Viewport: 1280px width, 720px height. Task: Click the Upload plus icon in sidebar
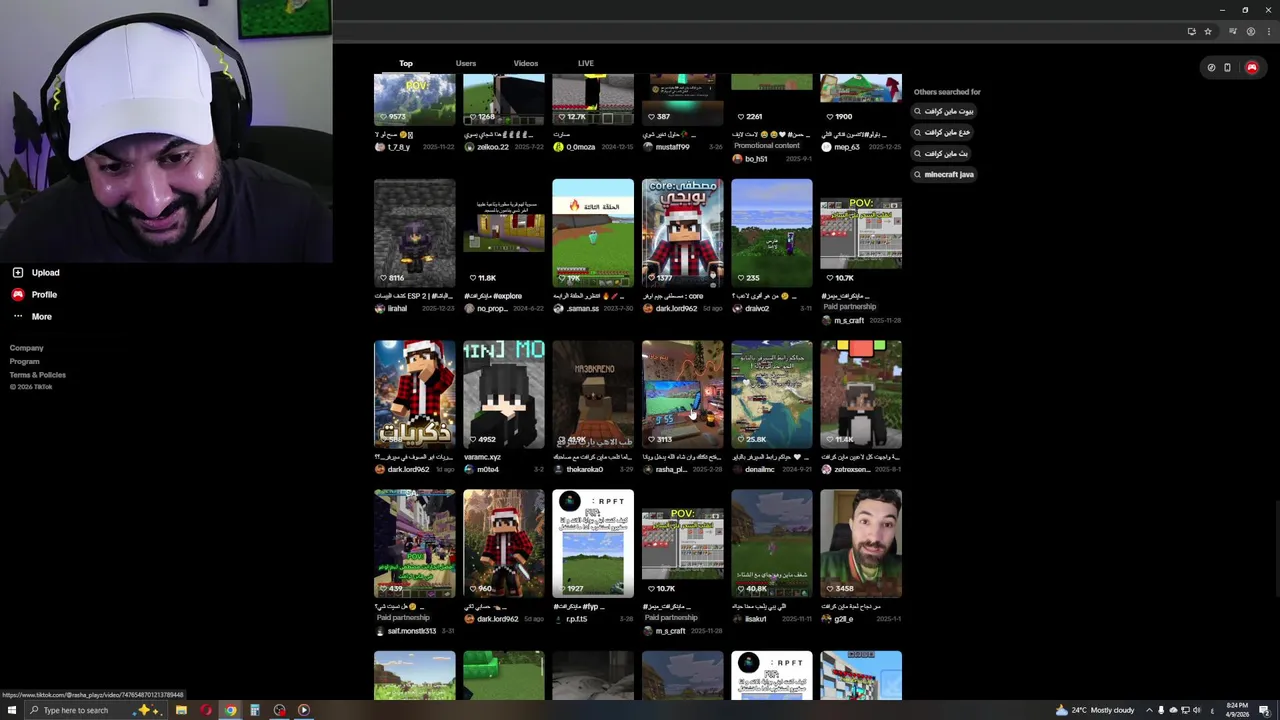[x=18, y=272]
